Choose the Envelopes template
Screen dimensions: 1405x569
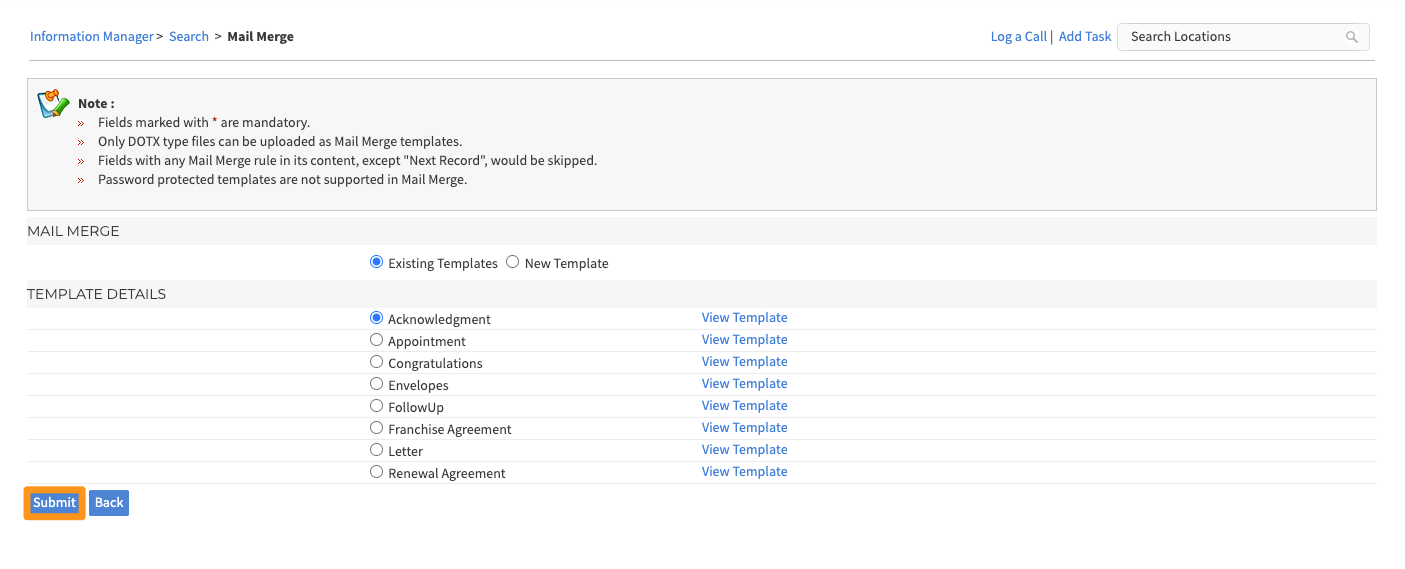click(376, 384)
